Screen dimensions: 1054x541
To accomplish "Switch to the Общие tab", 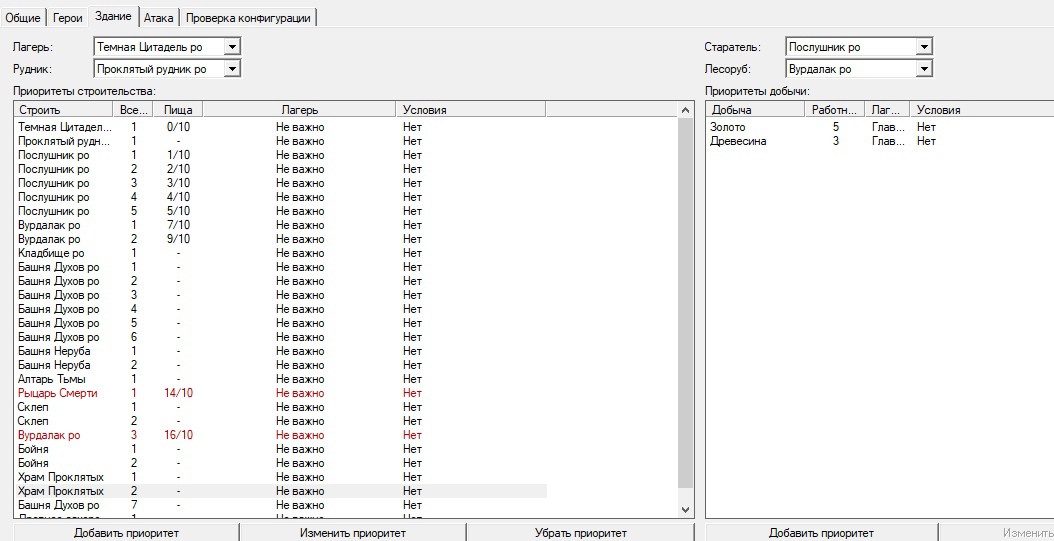I will [x=23, y=18].
